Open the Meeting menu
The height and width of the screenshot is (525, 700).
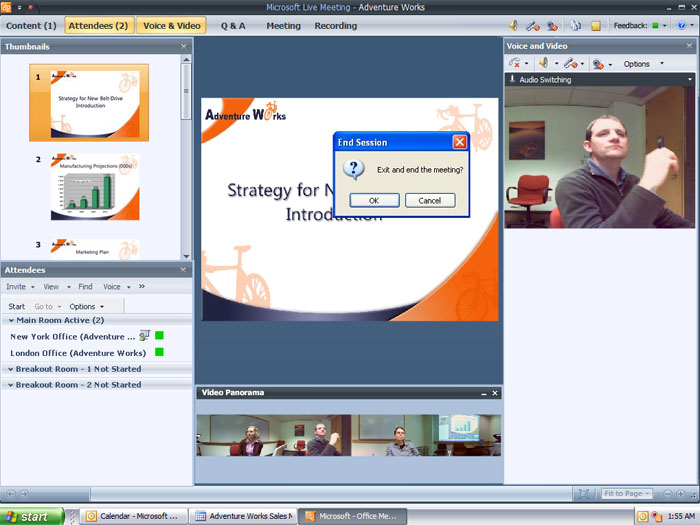tap(283, 26)
